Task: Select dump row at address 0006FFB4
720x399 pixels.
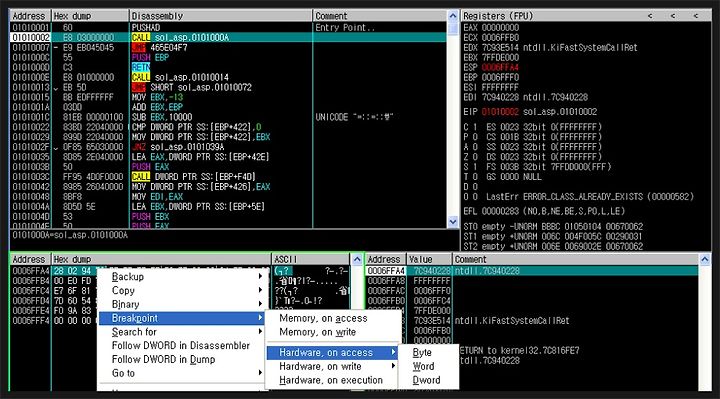Action: pyautogui.click(x=180, y=281)
